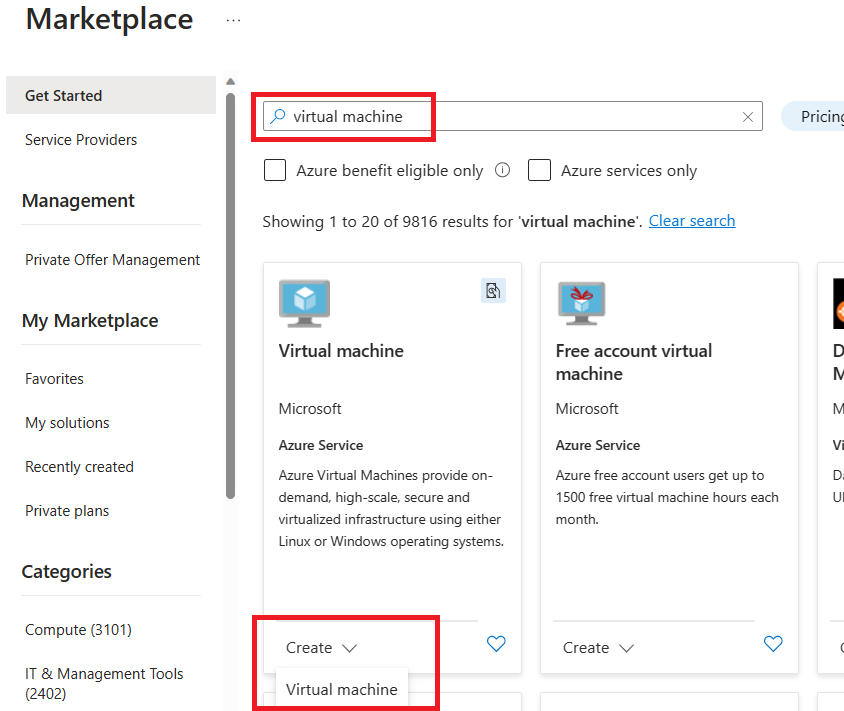Select Virtual machine from the Create menu
The image size is (844, 711).
point(340,689)
